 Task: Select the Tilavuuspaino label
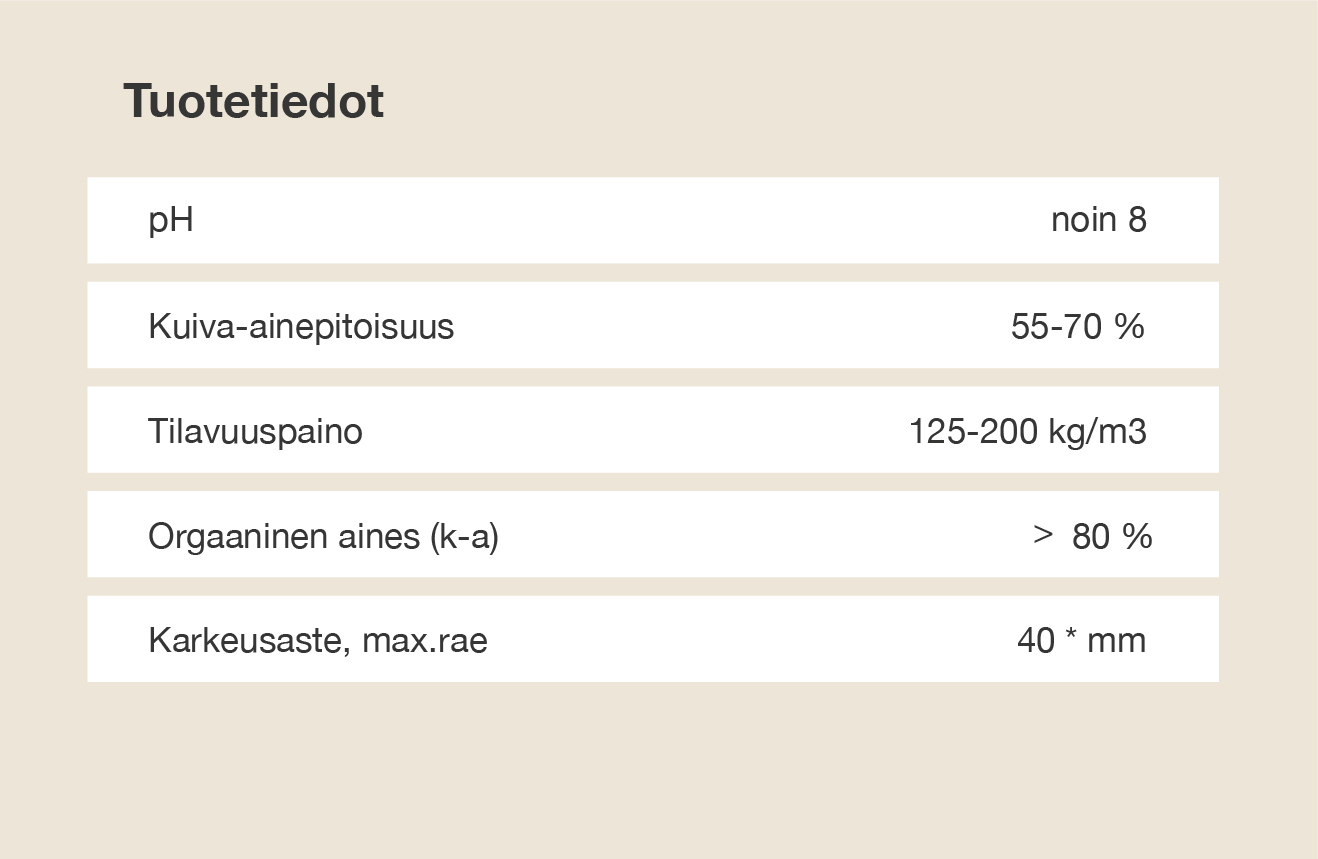[x=255, y=431]
